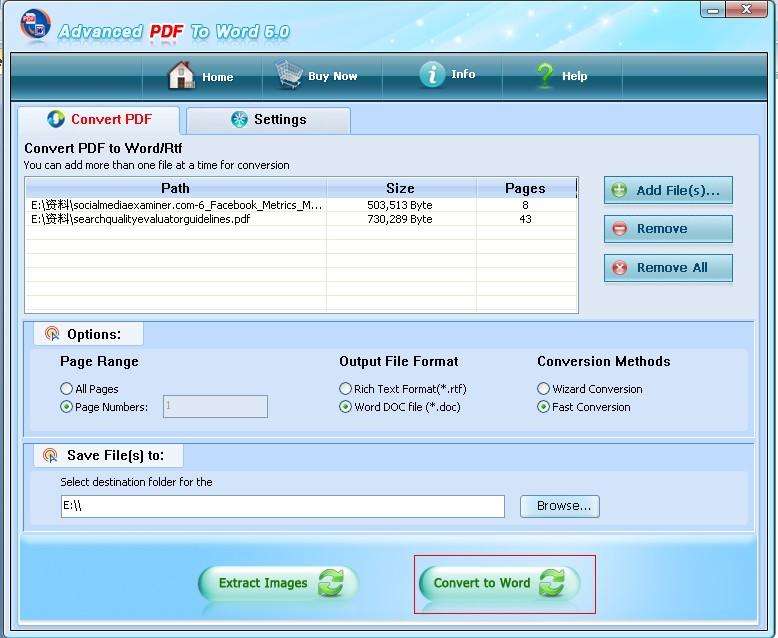Click the green arrows icon on Convert to Word

(552, 582)
